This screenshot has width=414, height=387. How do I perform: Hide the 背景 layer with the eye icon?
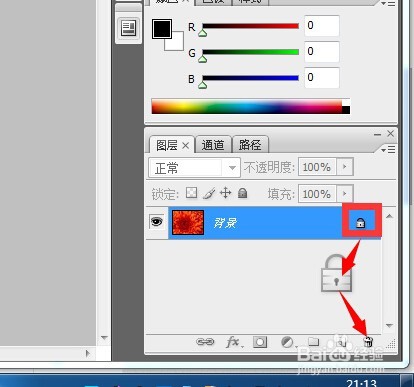click(x=157, y=222)
